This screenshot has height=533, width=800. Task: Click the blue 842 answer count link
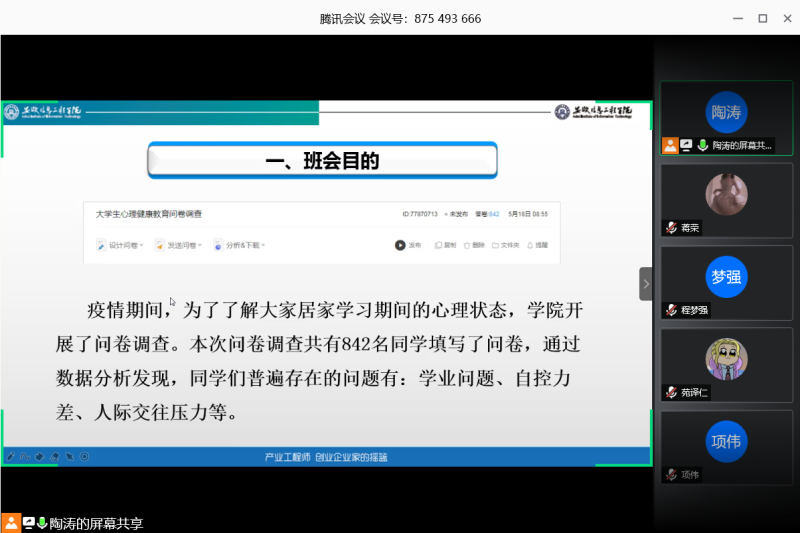pos(494,214)
